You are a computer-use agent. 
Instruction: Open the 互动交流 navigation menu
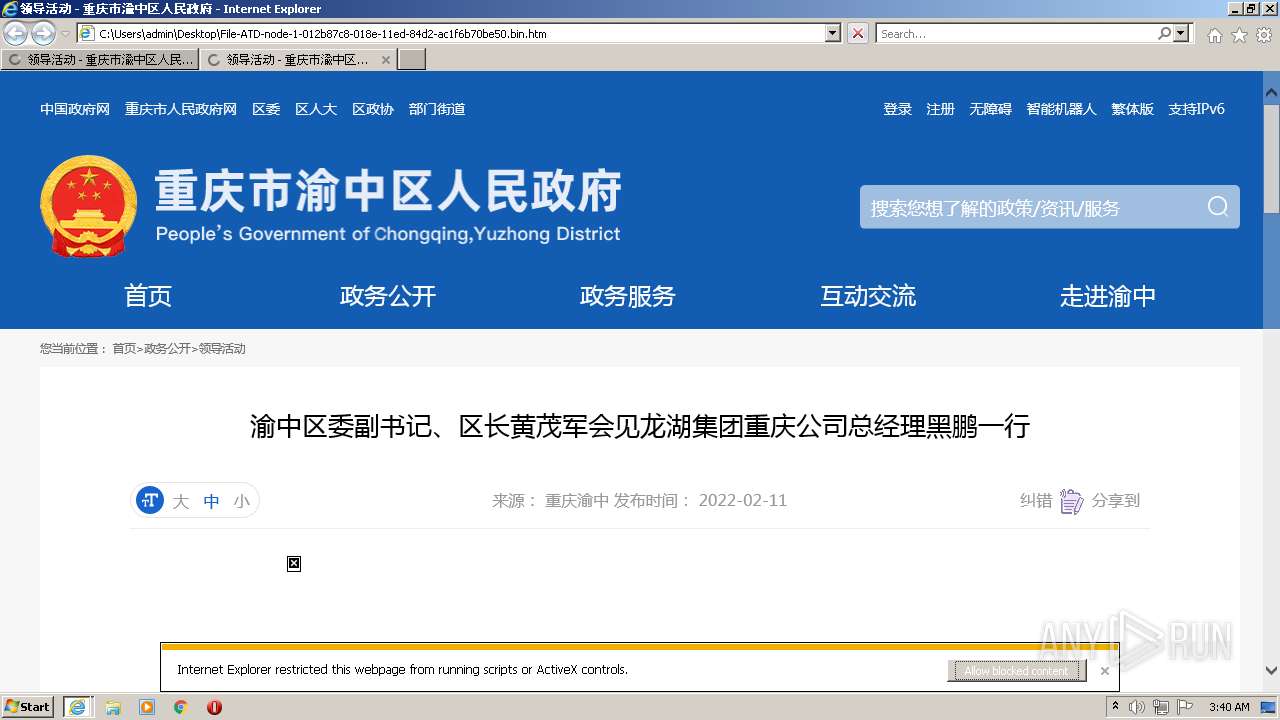click(868, 296)
